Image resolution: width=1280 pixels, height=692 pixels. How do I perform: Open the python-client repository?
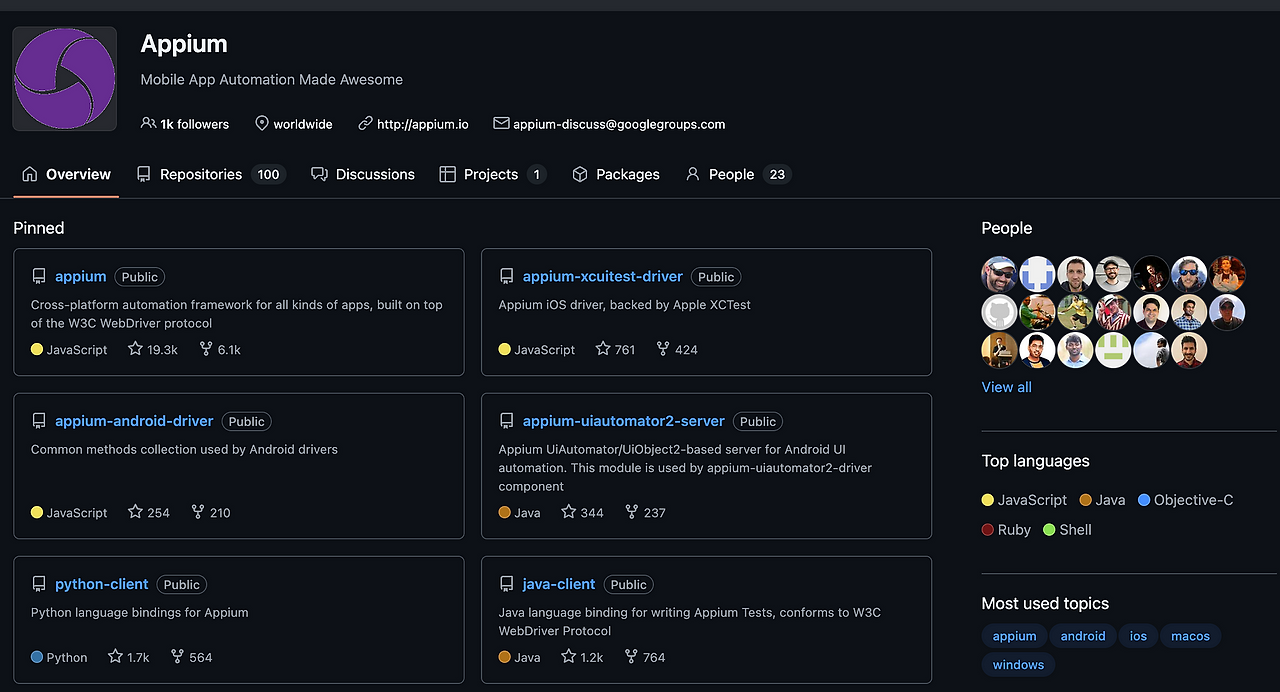click(x=102, y=584)
